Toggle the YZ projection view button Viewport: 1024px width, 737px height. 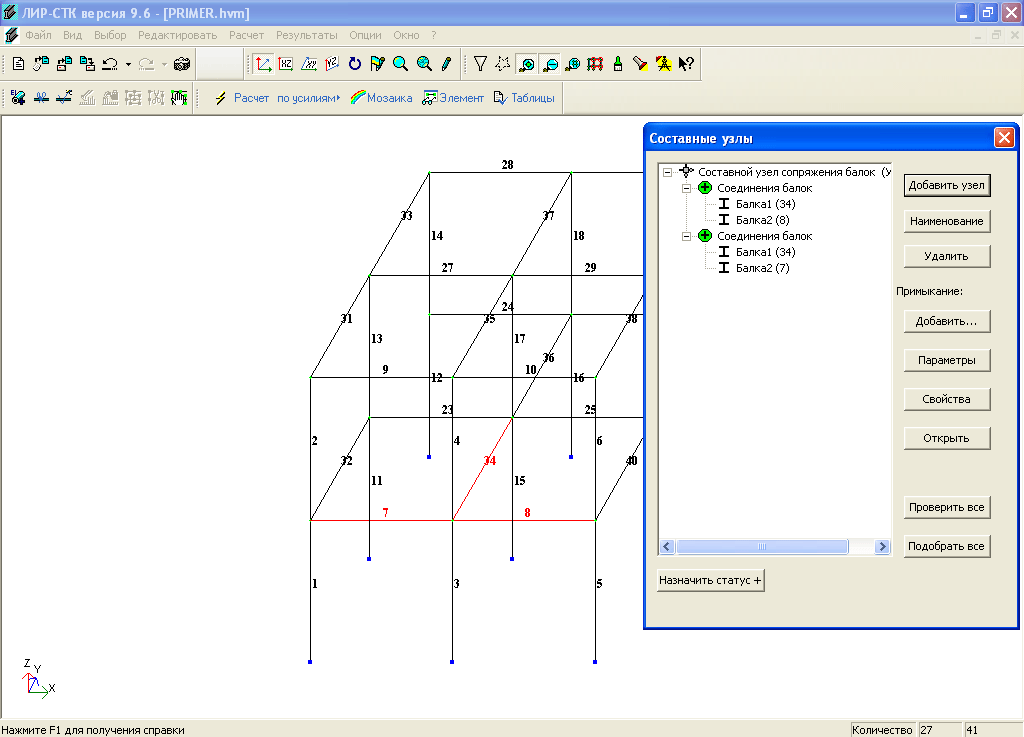click(x=332, y=64)
